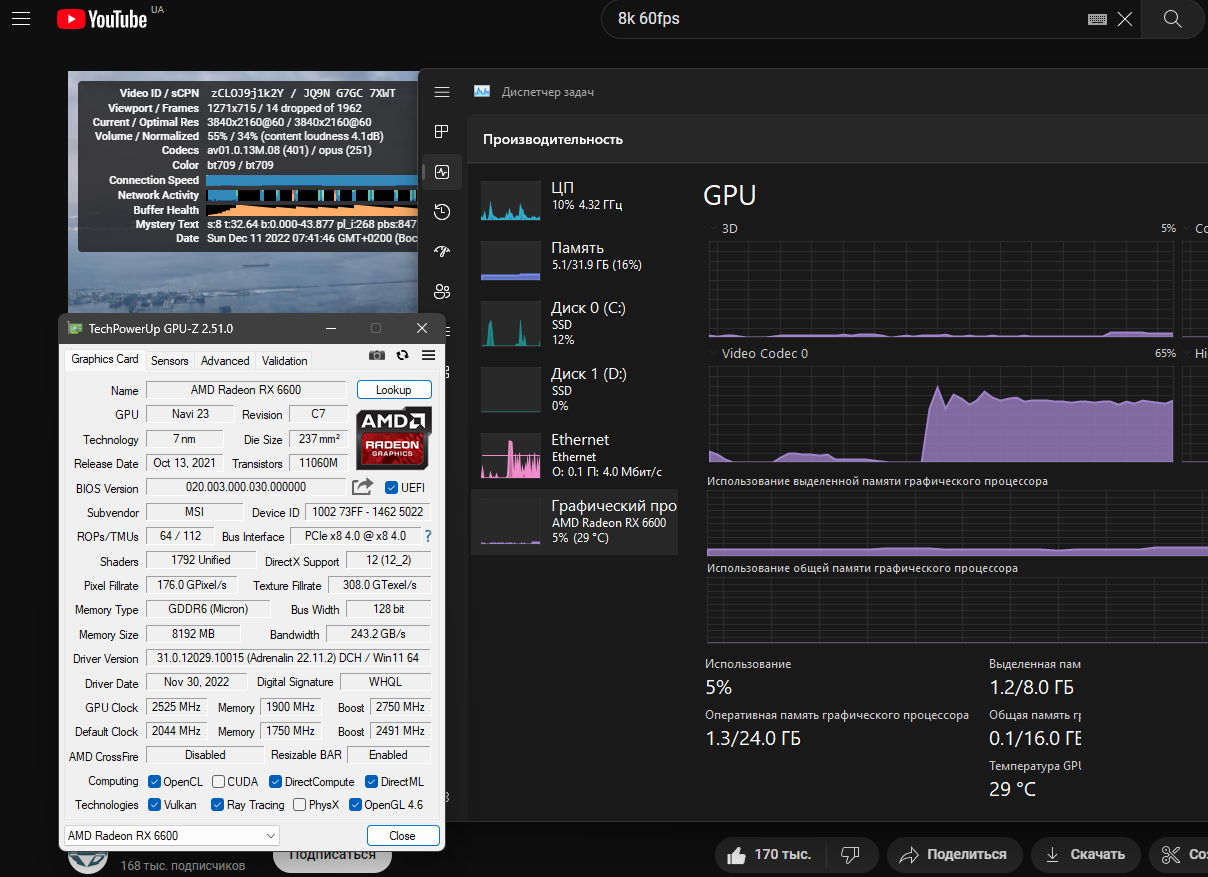Screen dimensions: 1208x877
Task: Open the Task Manager navigation hamburger menu
Action: pyautogui.click(x=442, y=92)
